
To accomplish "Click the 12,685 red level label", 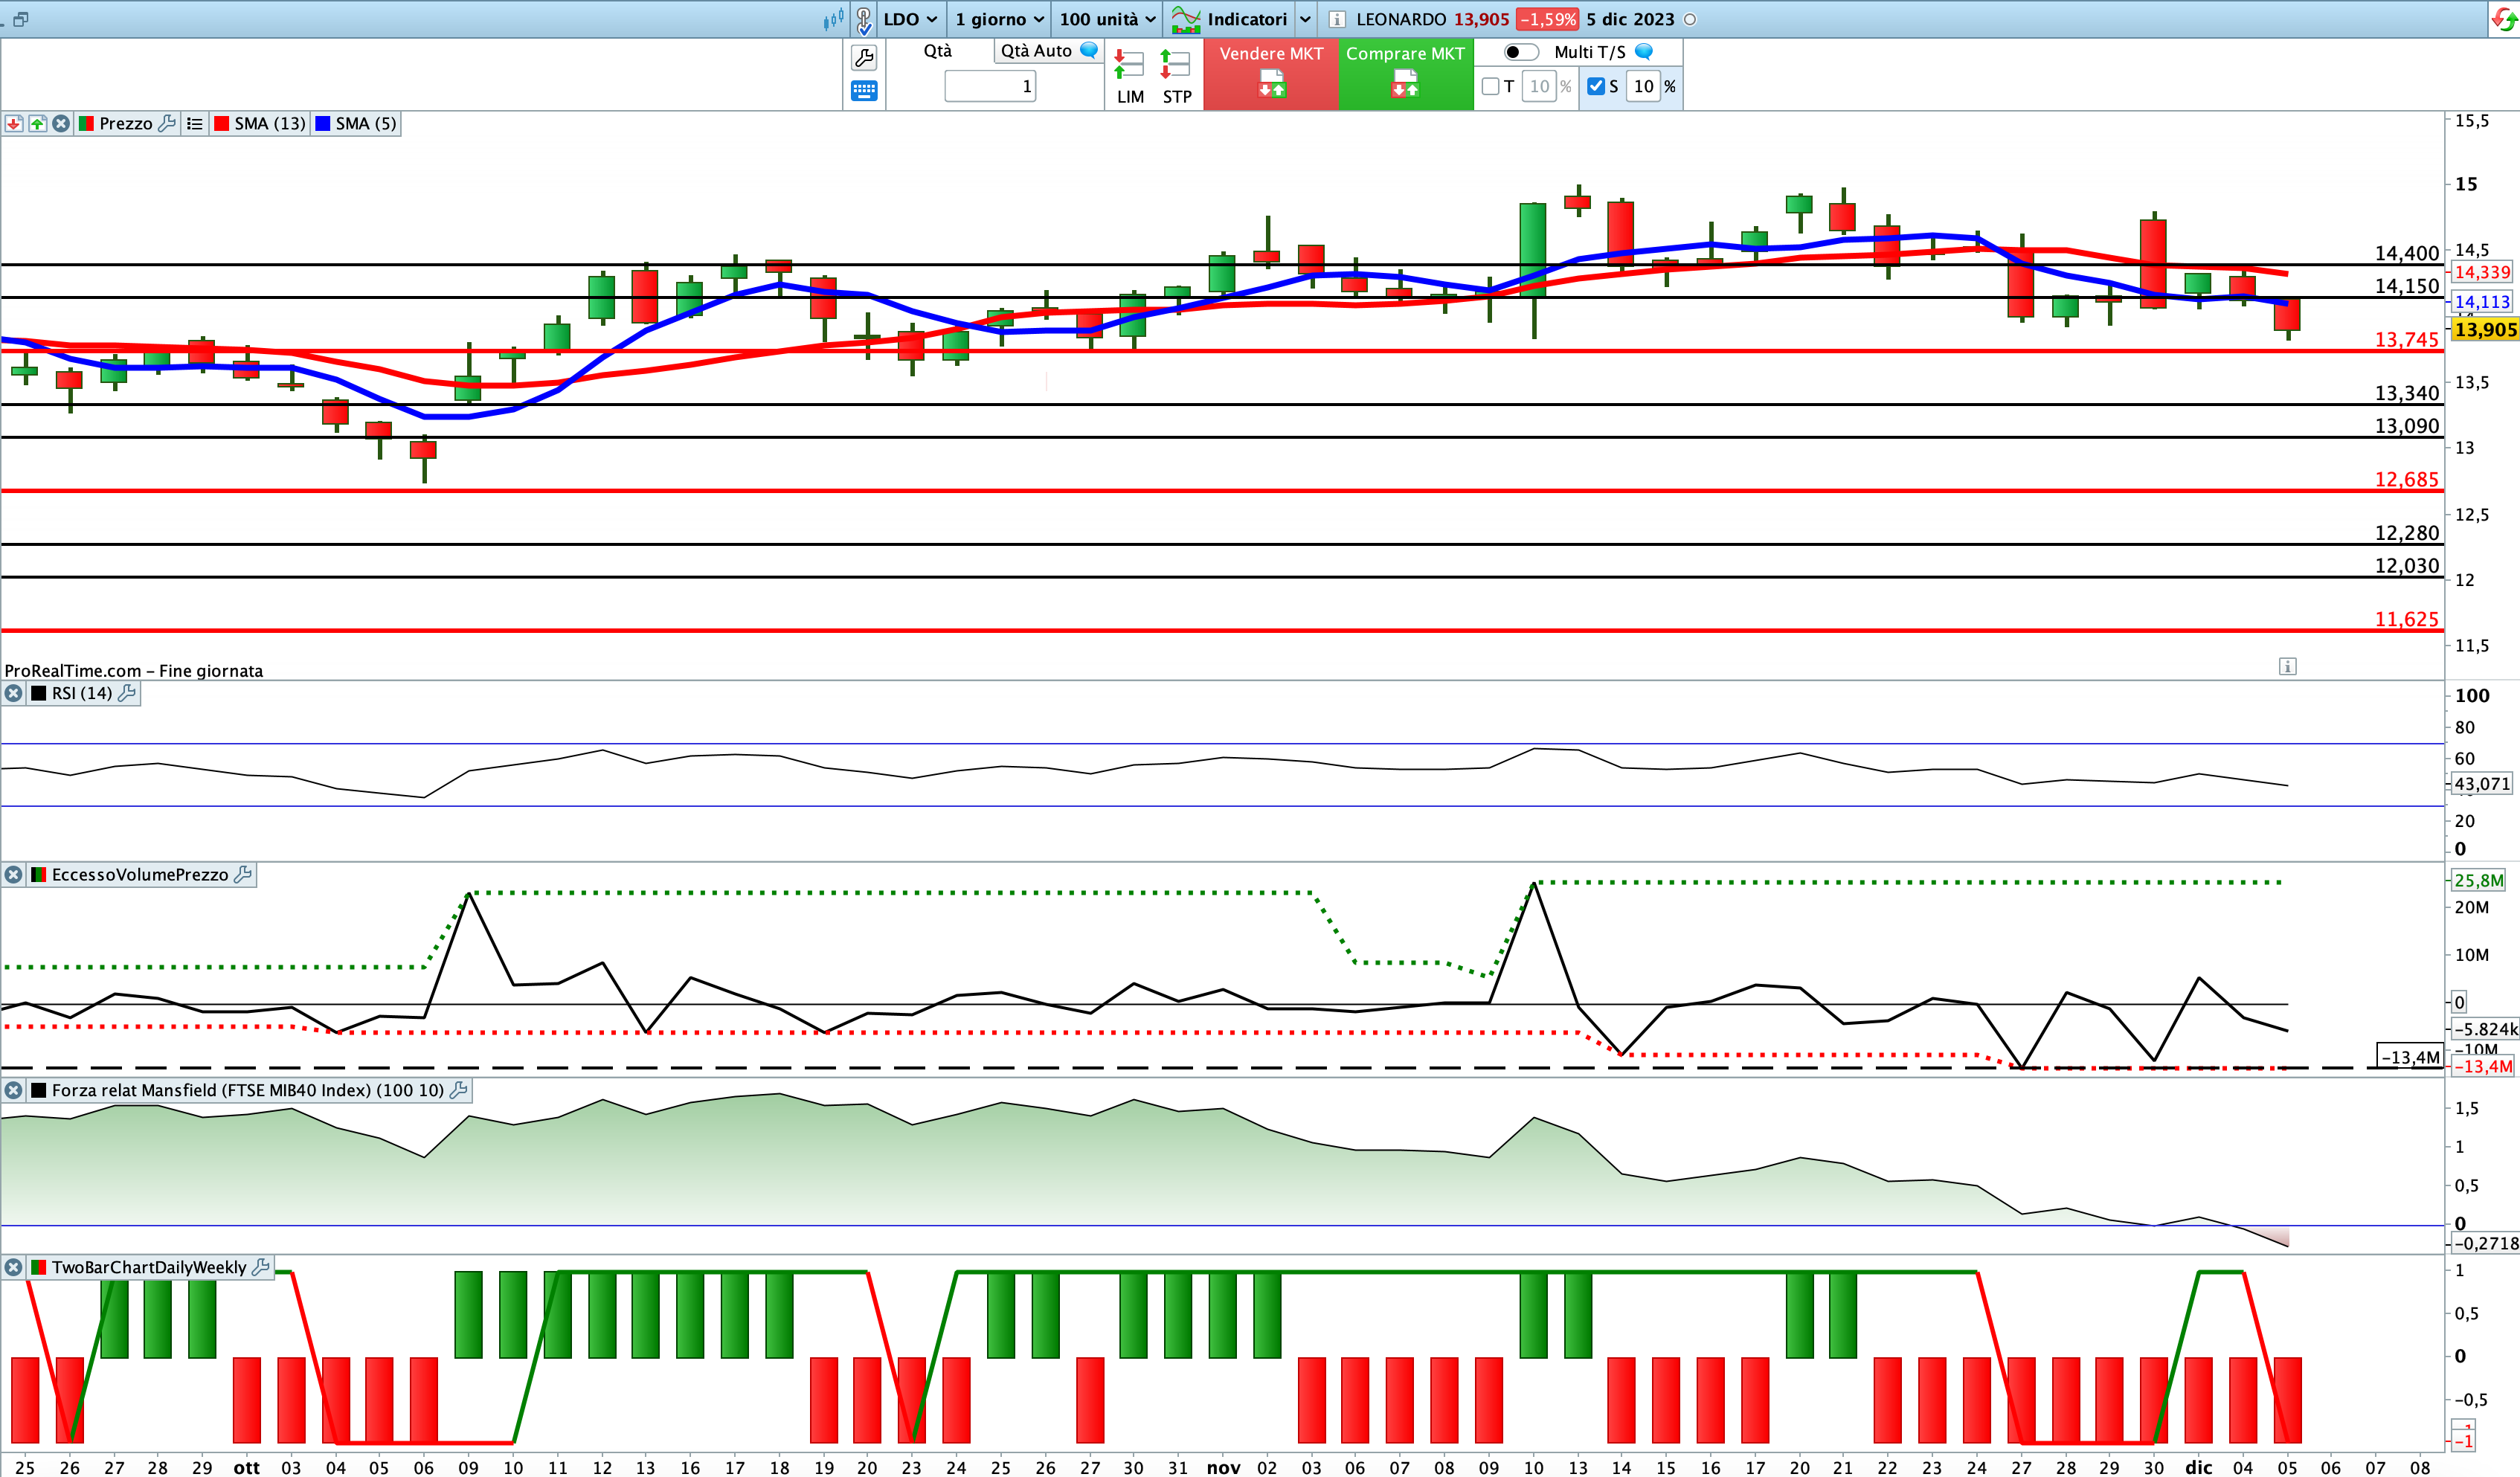I will click(x=2407, y=480).
